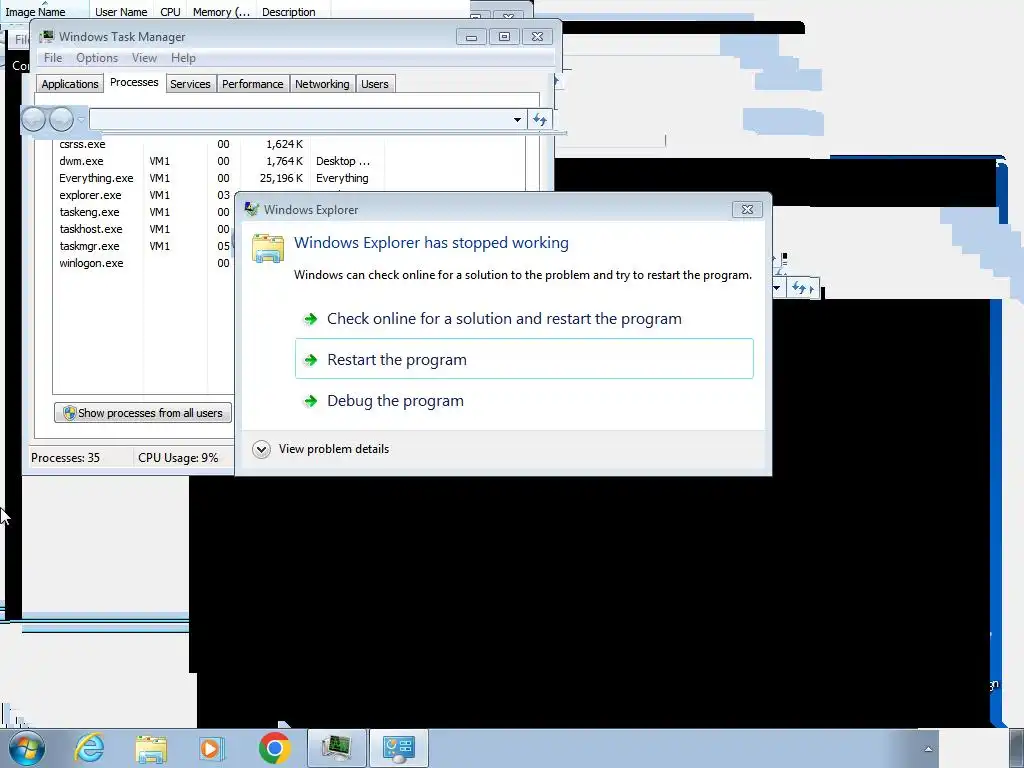Switch to the Applications tab
Image resolution: width=1024 pixels, height=768 pixels.
pyautogui.click(x=70, y=84)
